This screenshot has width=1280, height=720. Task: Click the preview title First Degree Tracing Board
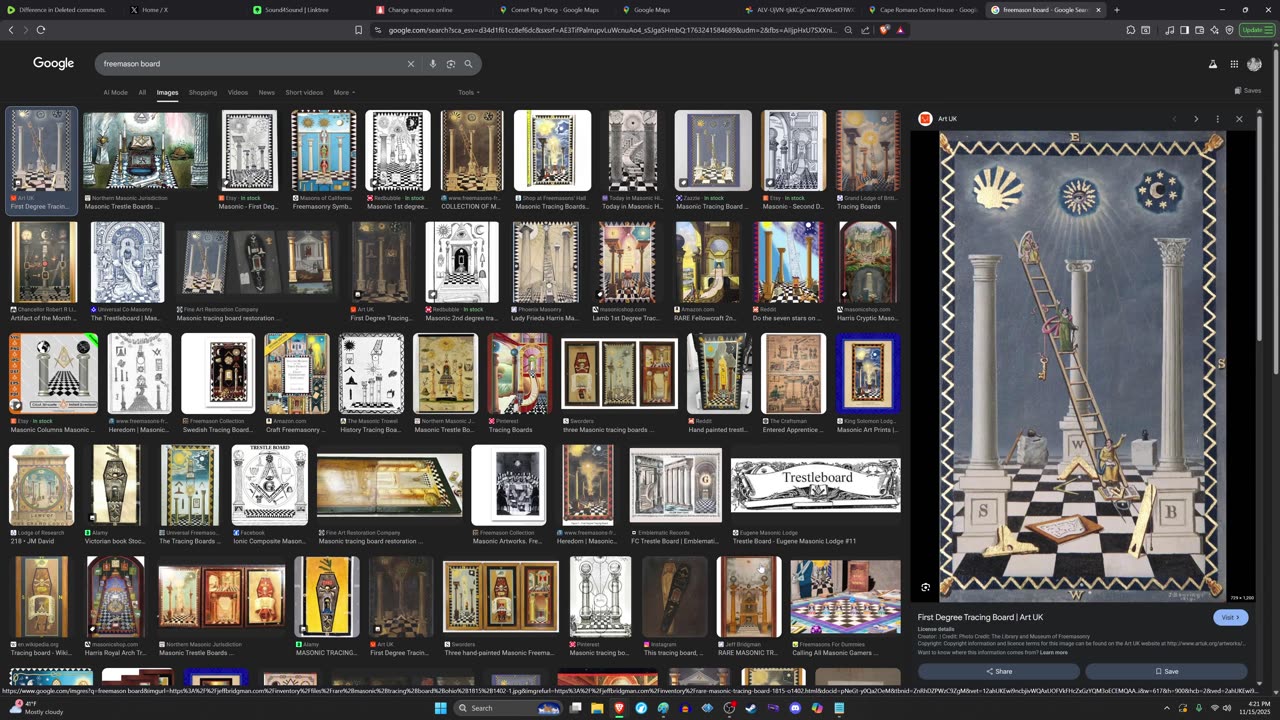pyautogui.click(x=980, y=617)
